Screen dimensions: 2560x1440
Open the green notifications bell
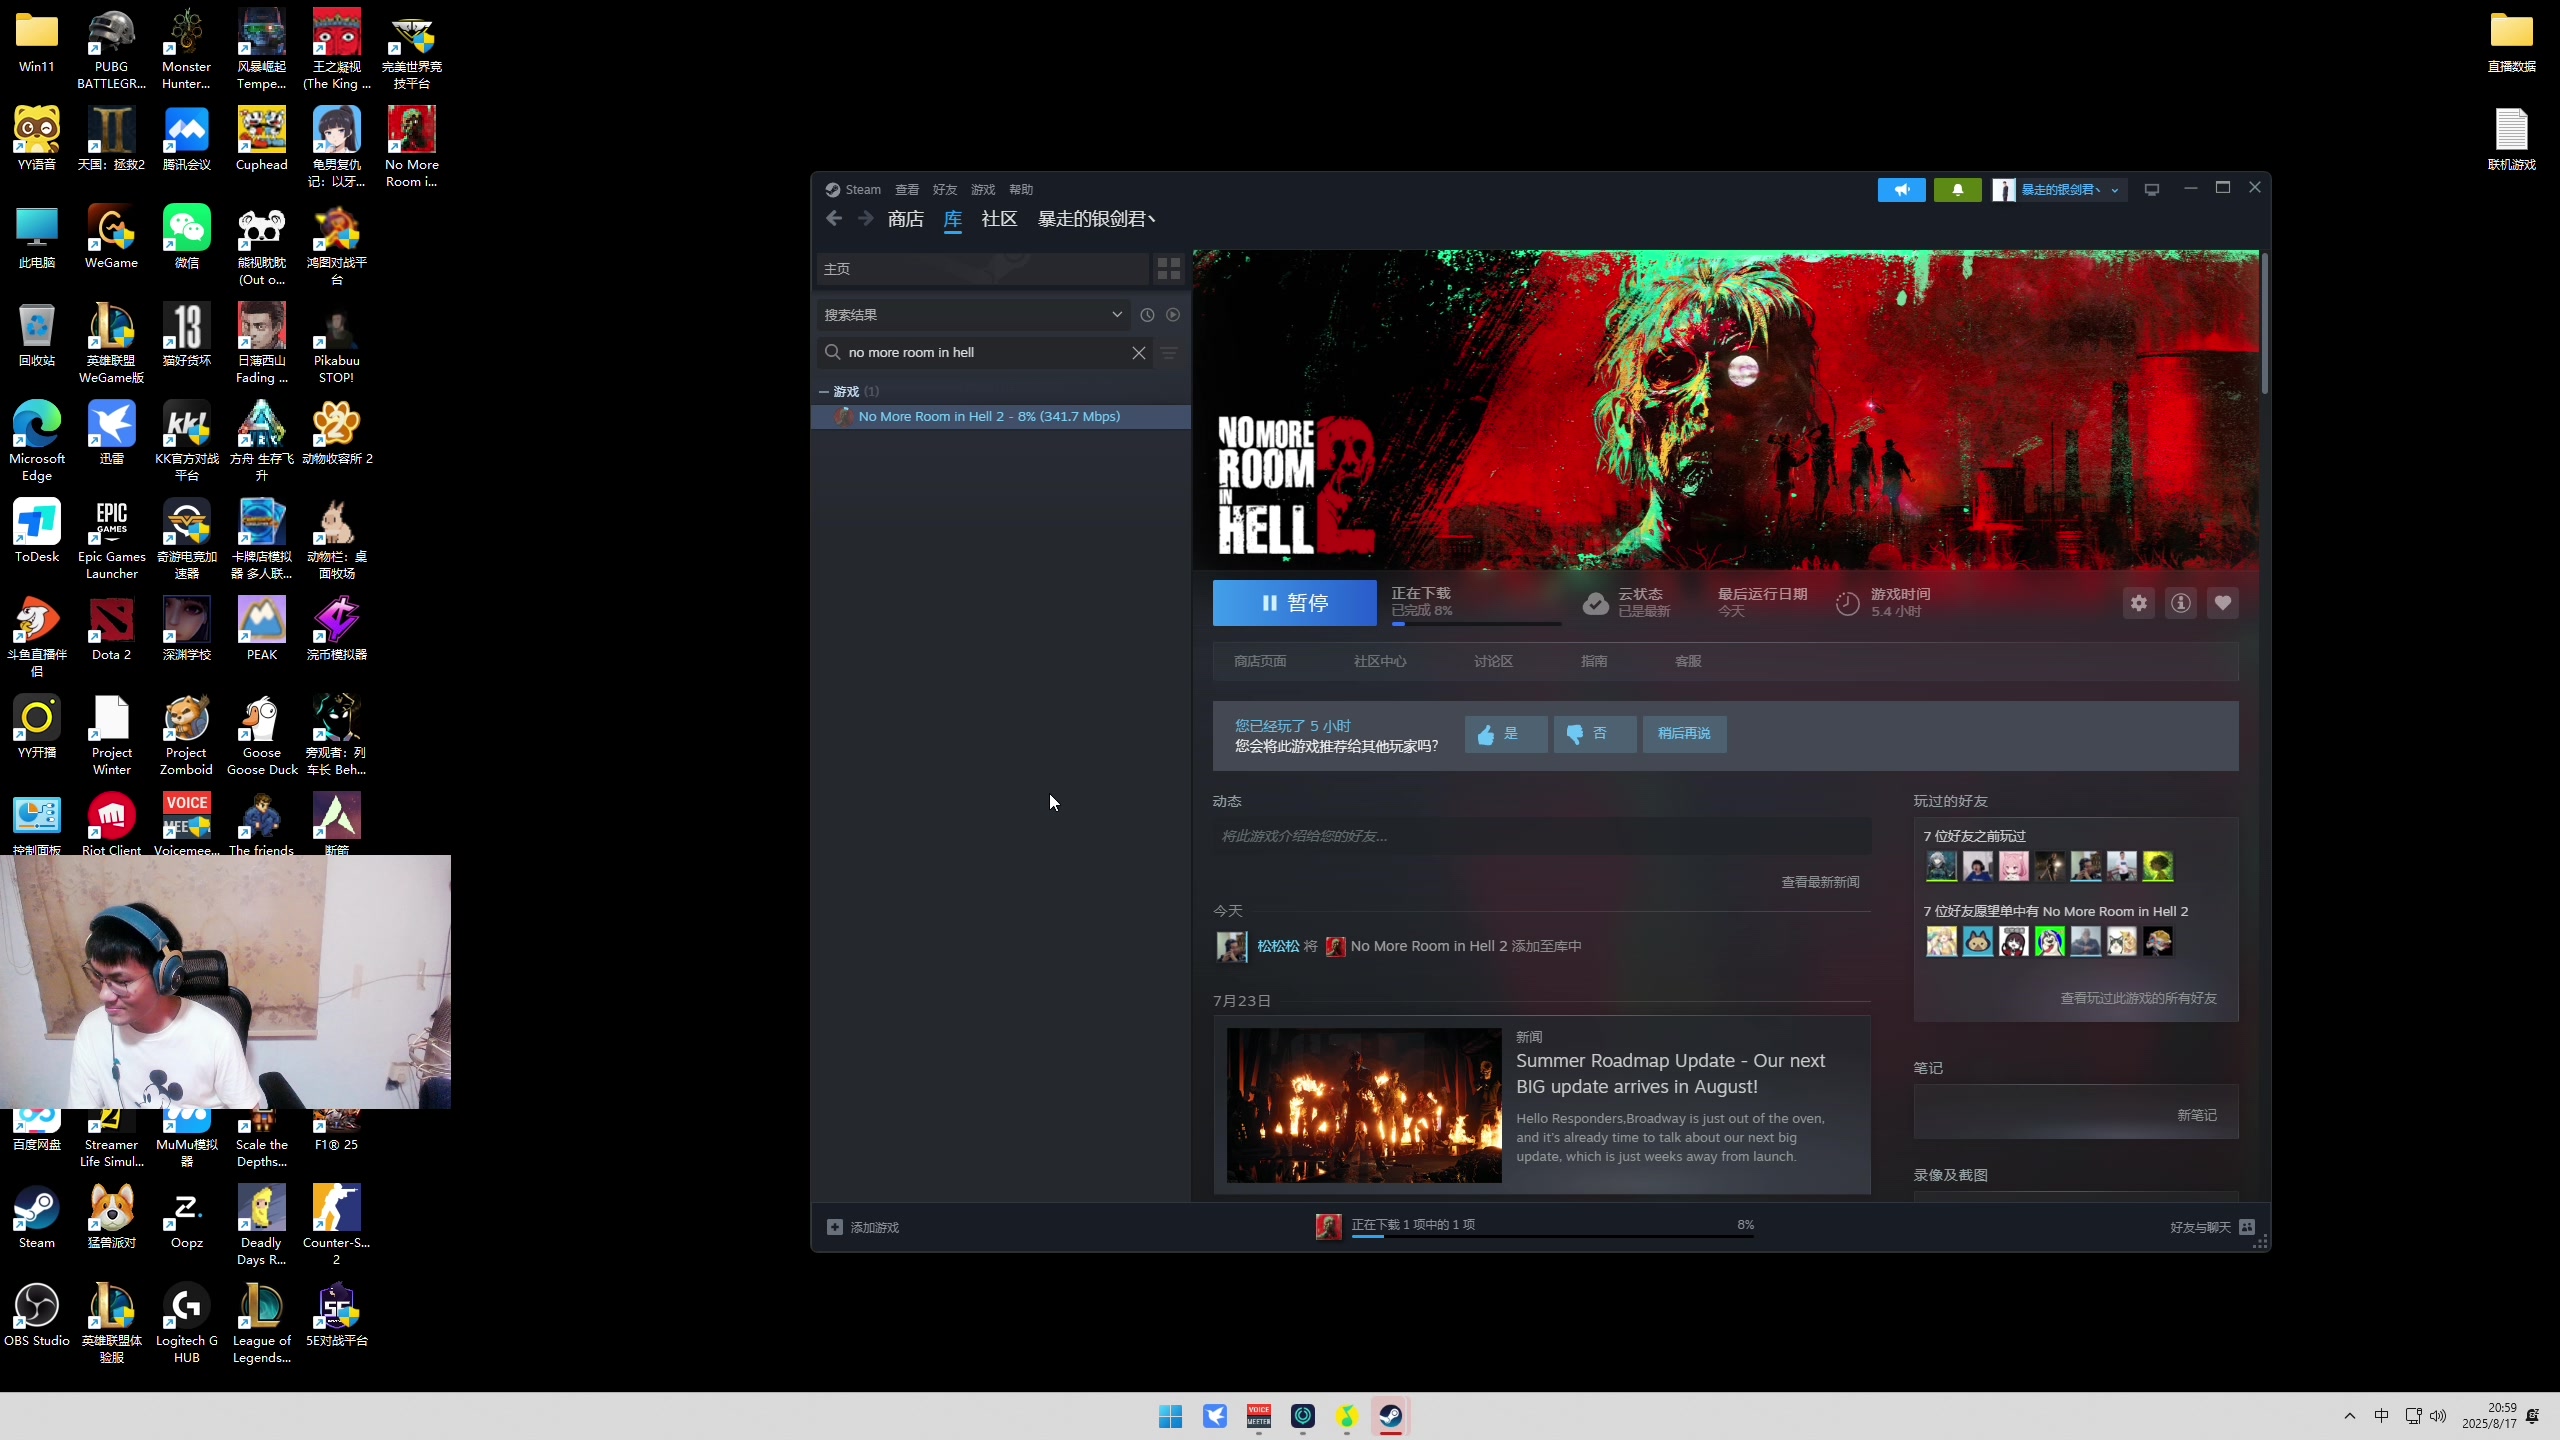pos(1957,189)
